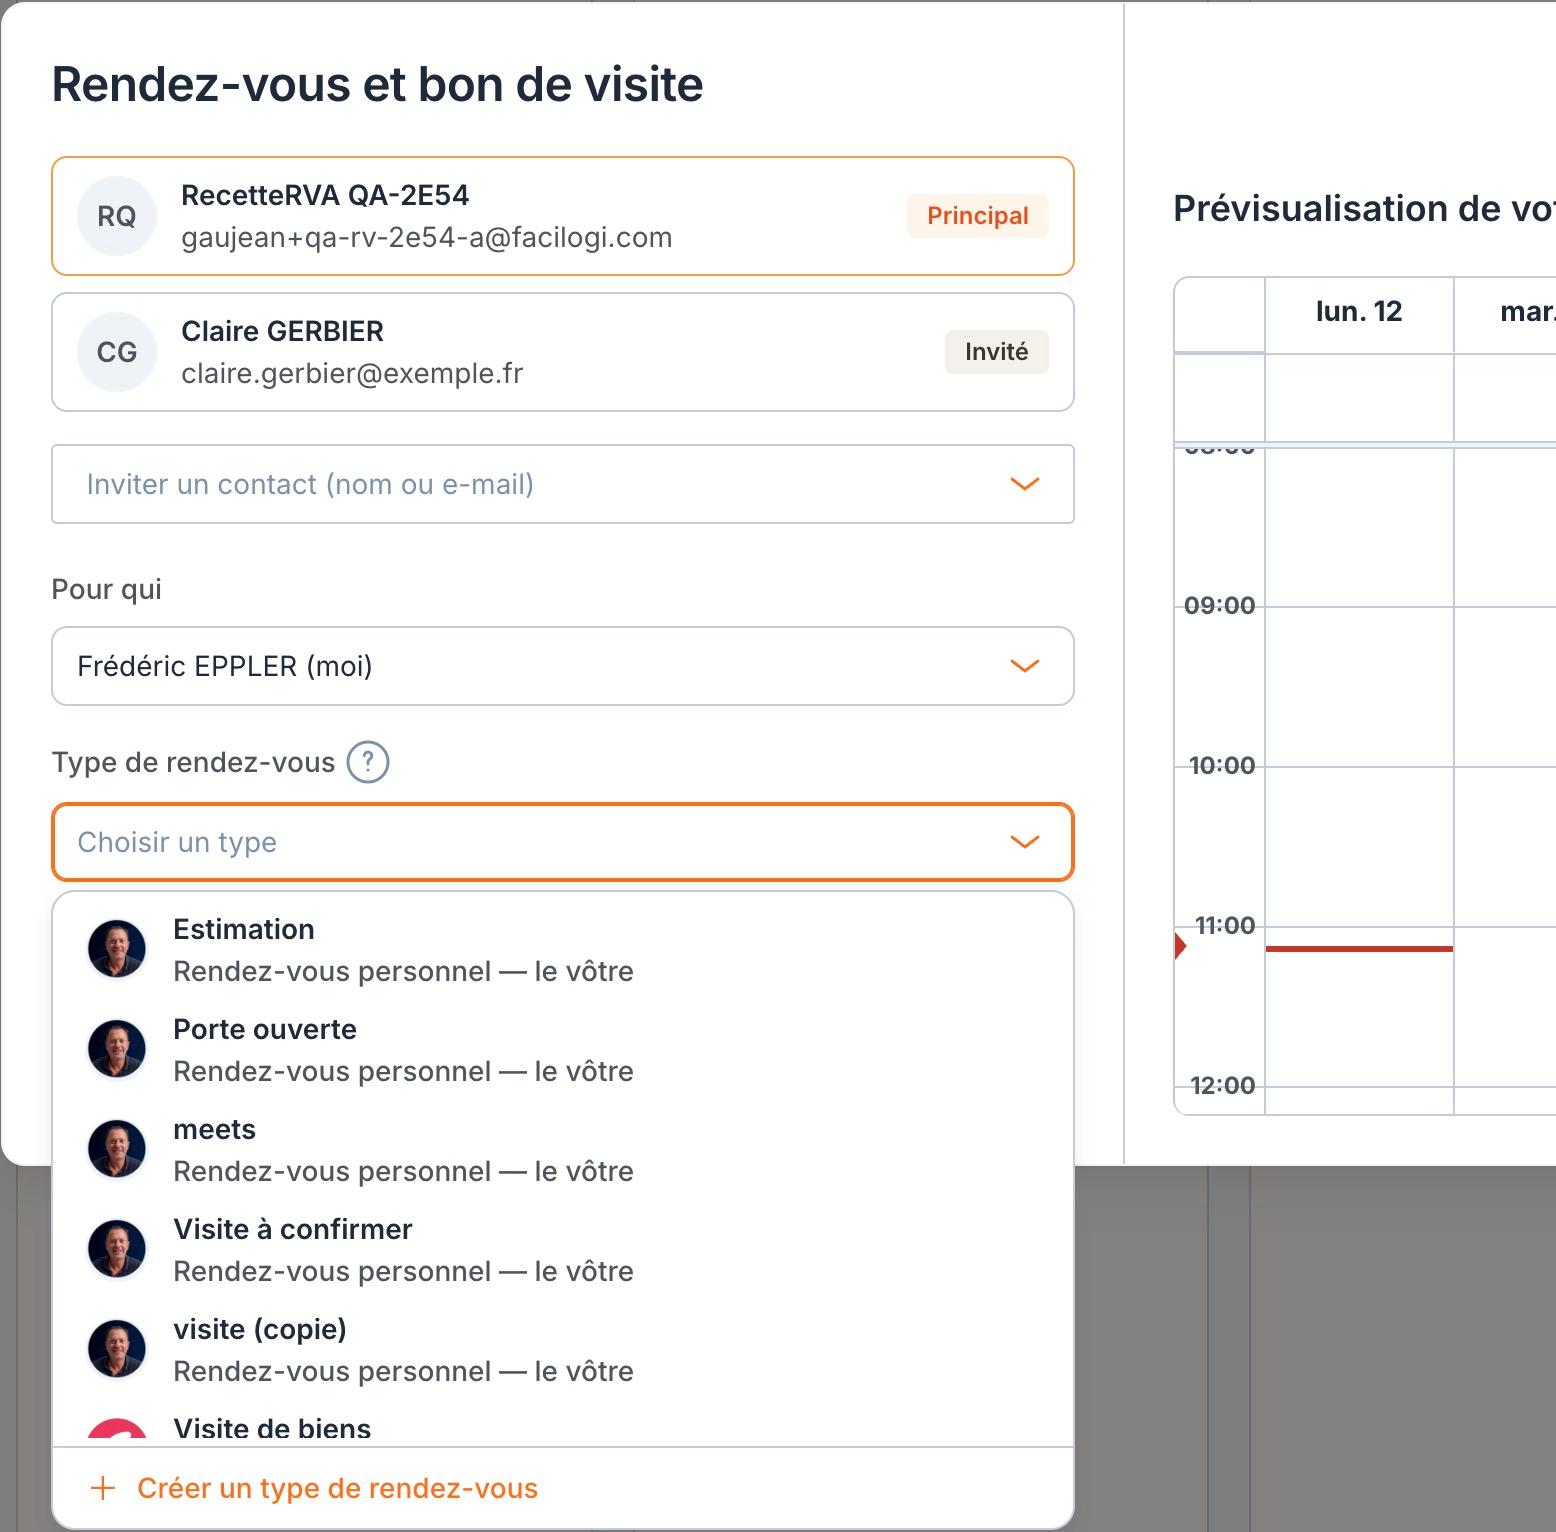The height and width of the screenshot is (1532, 1556).
Task: Click the Invité badge on Claire GERBIER
Action: coord(996,352)
